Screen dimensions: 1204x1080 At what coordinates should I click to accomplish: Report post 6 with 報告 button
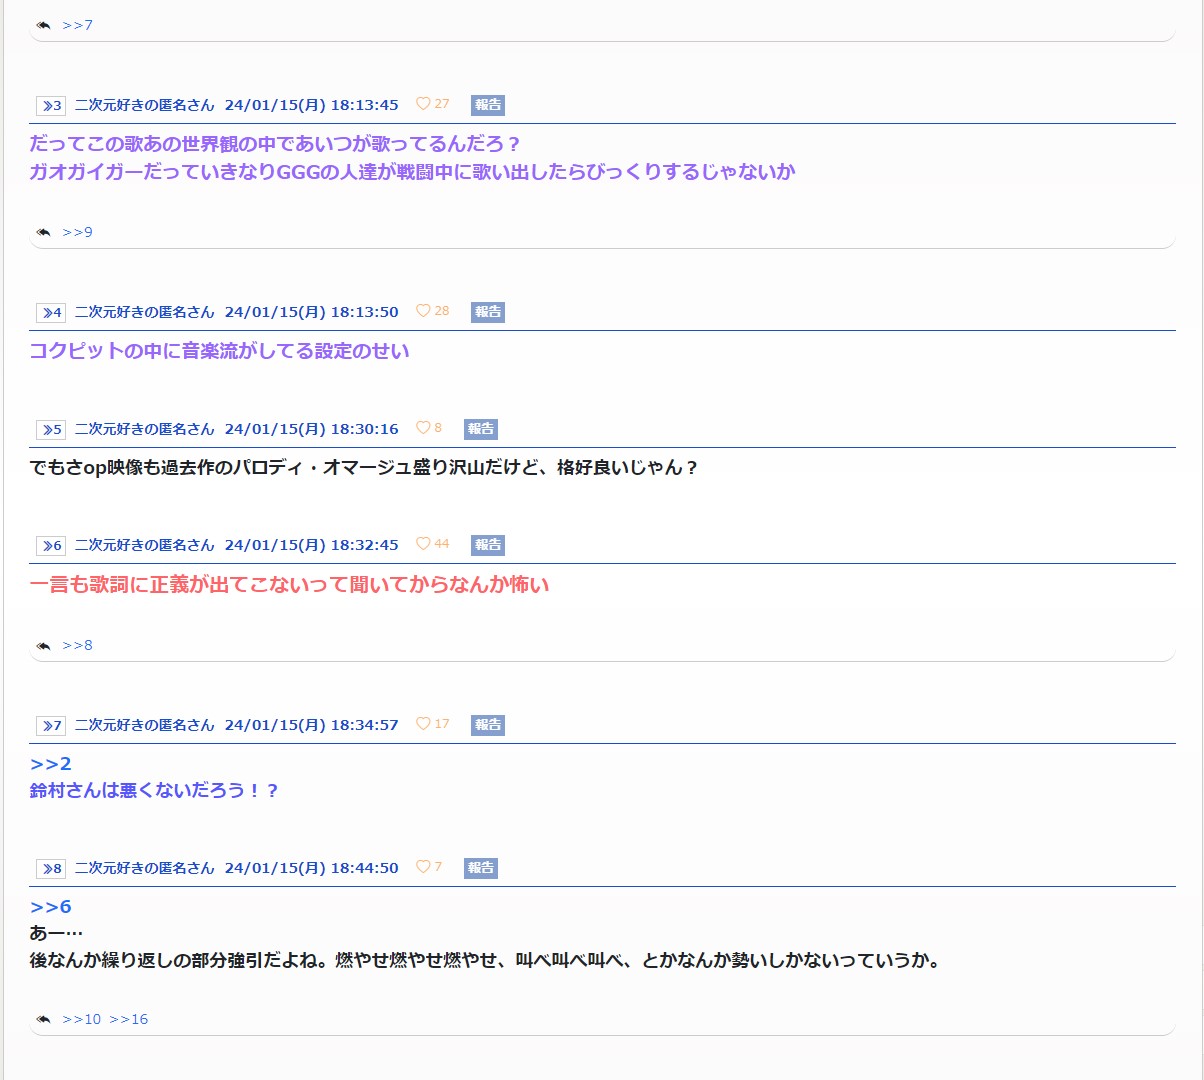pos(488,545)
